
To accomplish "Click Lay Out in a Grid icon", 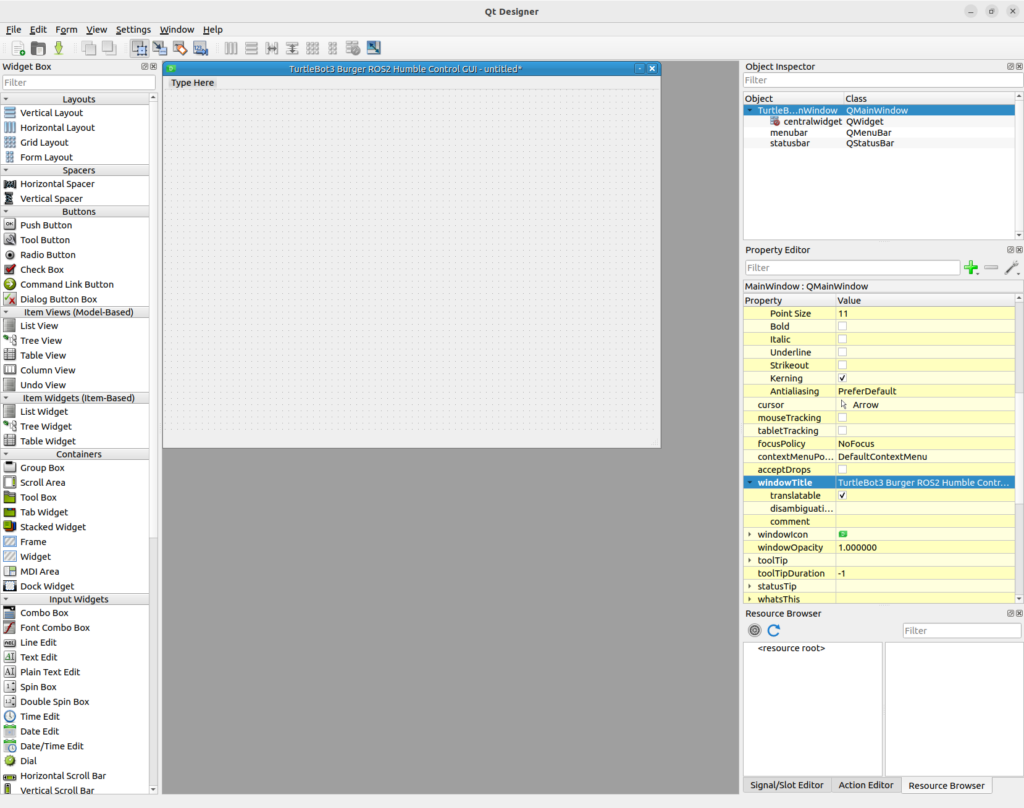I will click(312, 48).
